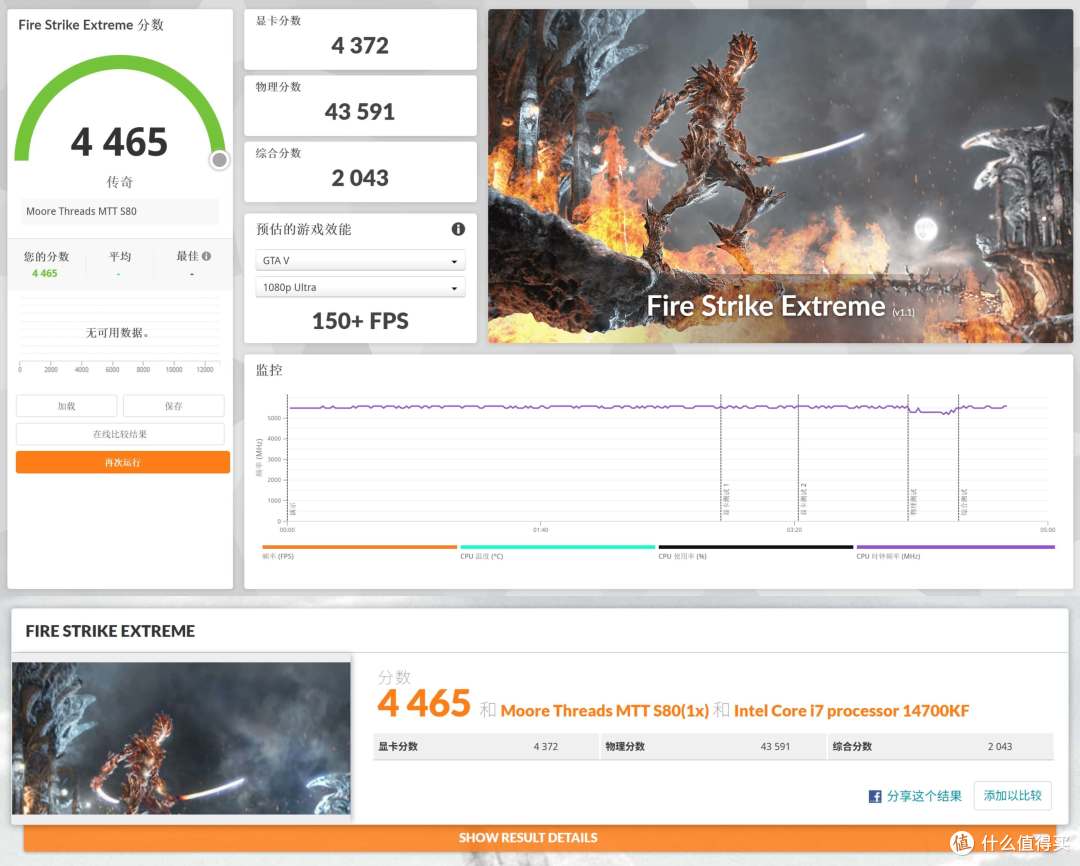Image resolution: width=1080 pixels, height=866 pixels.
Task: Click the orange 4 465 result score
Action: [424, 703]
